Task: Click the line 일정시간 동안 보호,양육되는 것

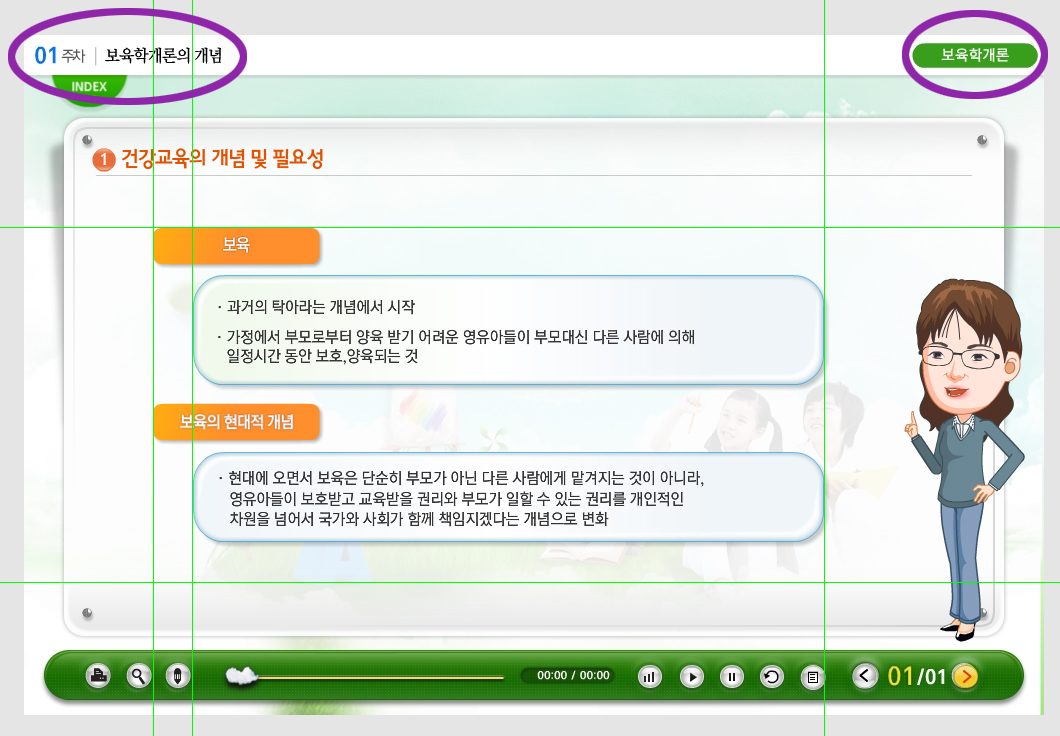Action: point(322,355)
